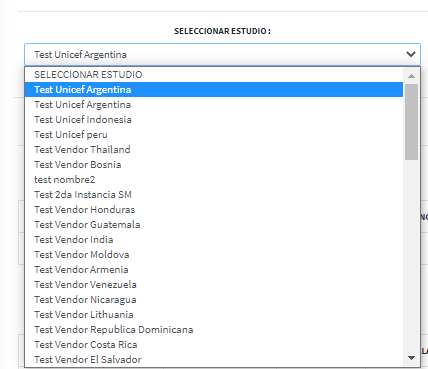The width and height of the screenshot is (428, 369).
Task: Select Test Vendor Thailand
Action: pos(214,150)
